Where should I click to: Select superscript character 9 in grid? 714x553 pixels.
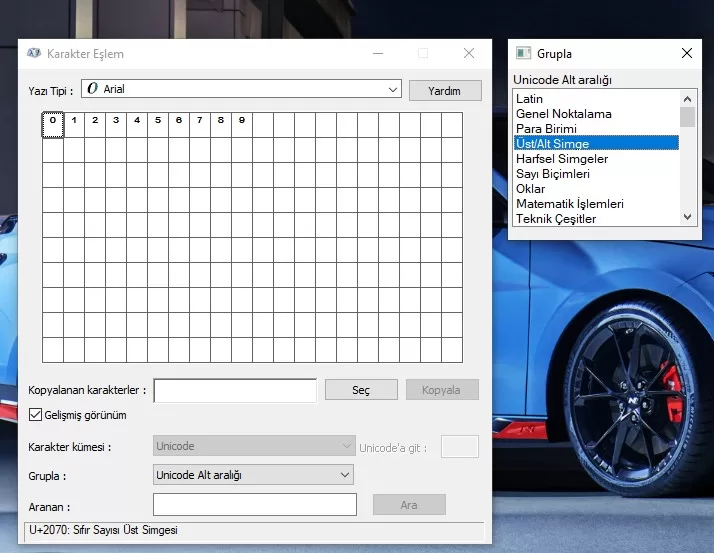pos(242,124)
